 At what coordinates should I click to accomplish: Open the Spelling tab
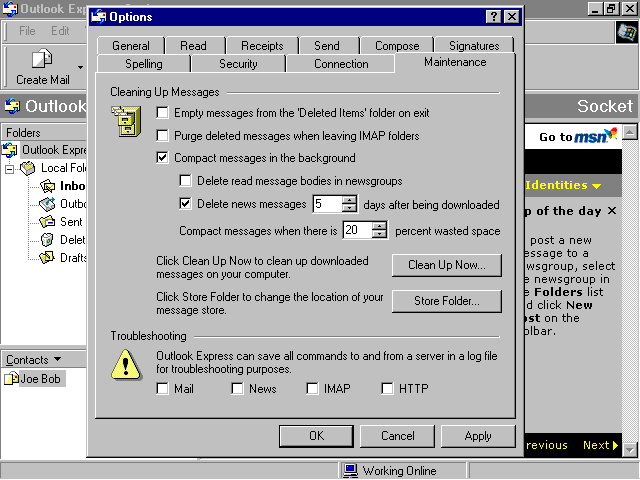(x=144, y=64)
